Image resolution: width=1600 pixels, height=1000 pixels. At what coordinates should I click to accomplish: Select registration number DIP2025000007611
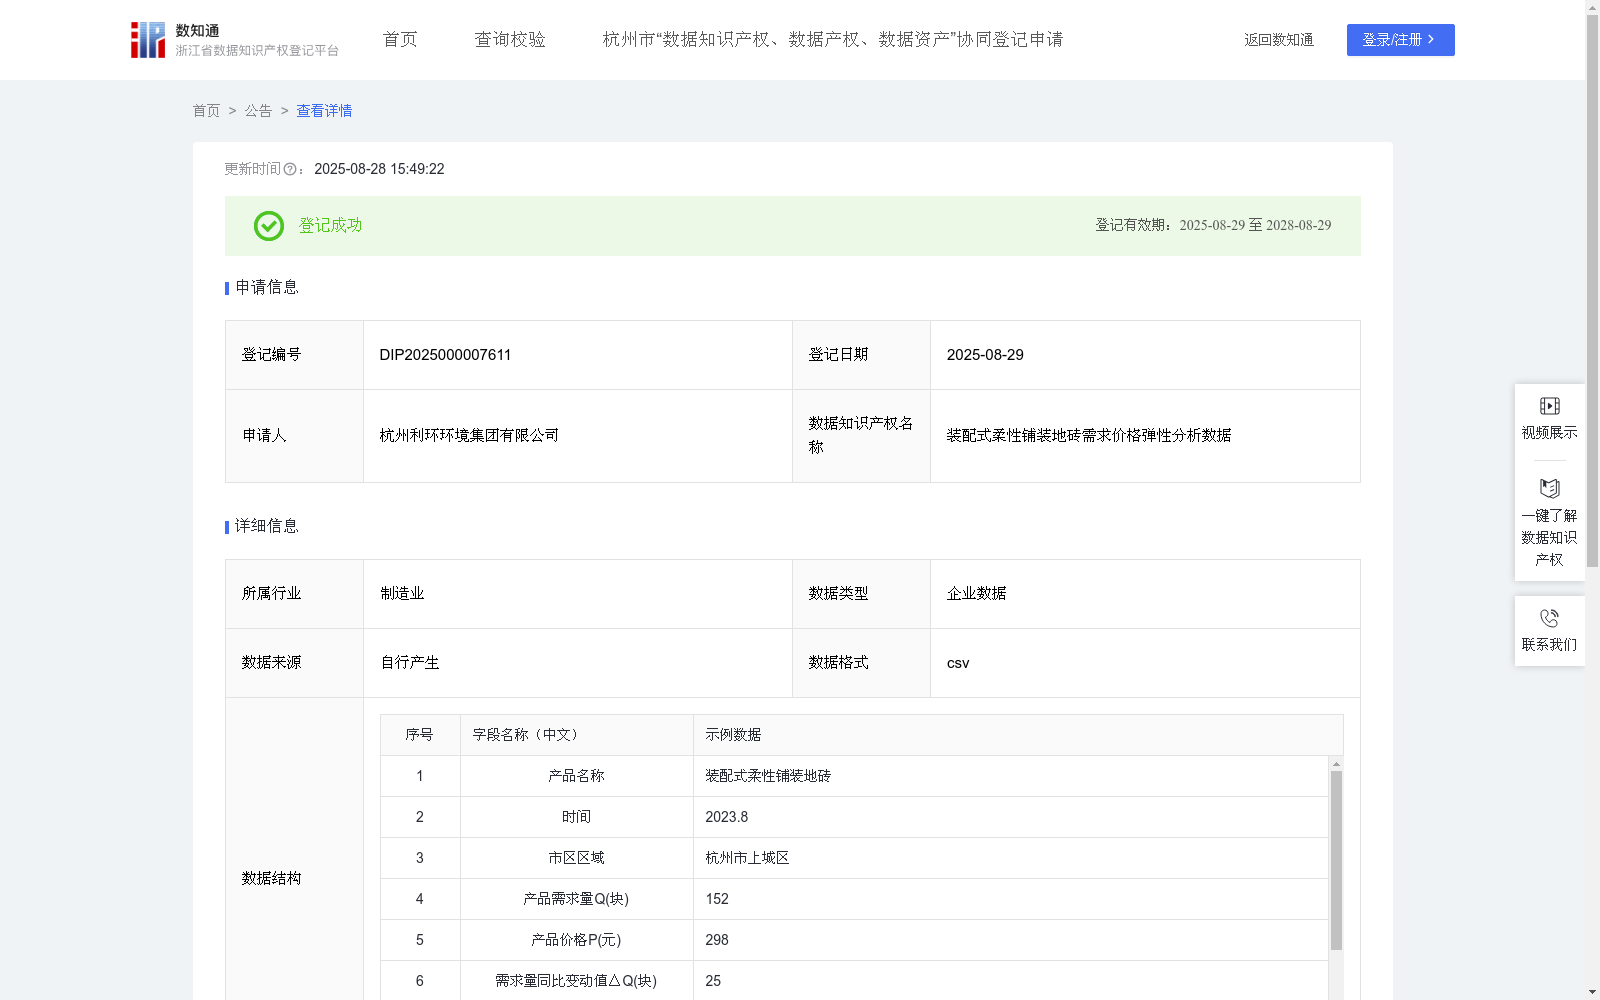pyautogui.click(x=445, y=355)
